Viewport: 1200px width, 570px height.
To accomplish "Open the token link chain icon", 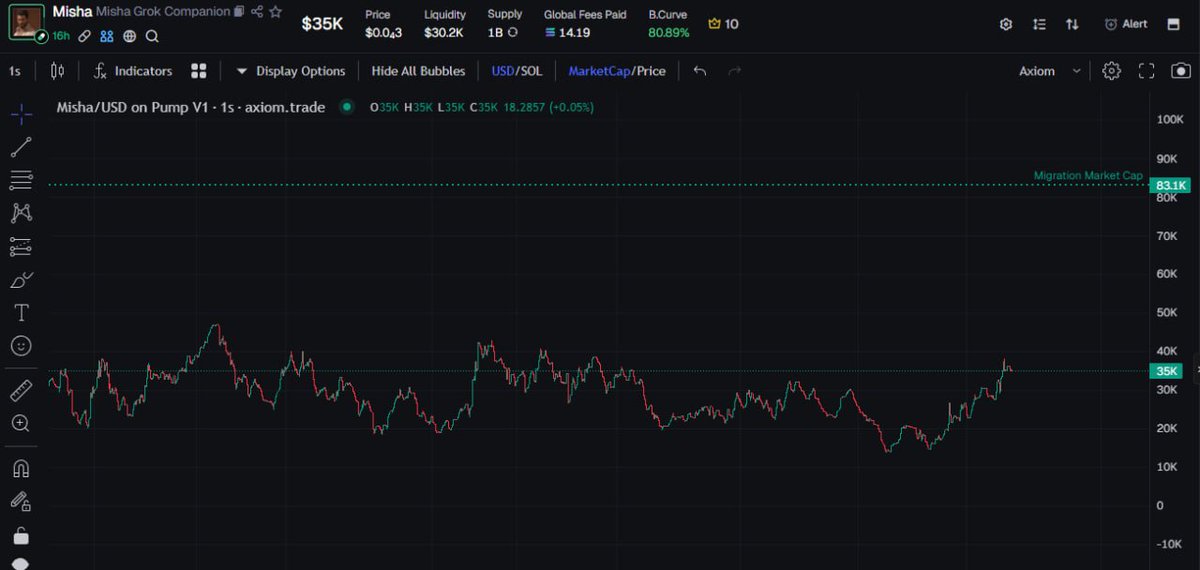I will coord(85,36).
